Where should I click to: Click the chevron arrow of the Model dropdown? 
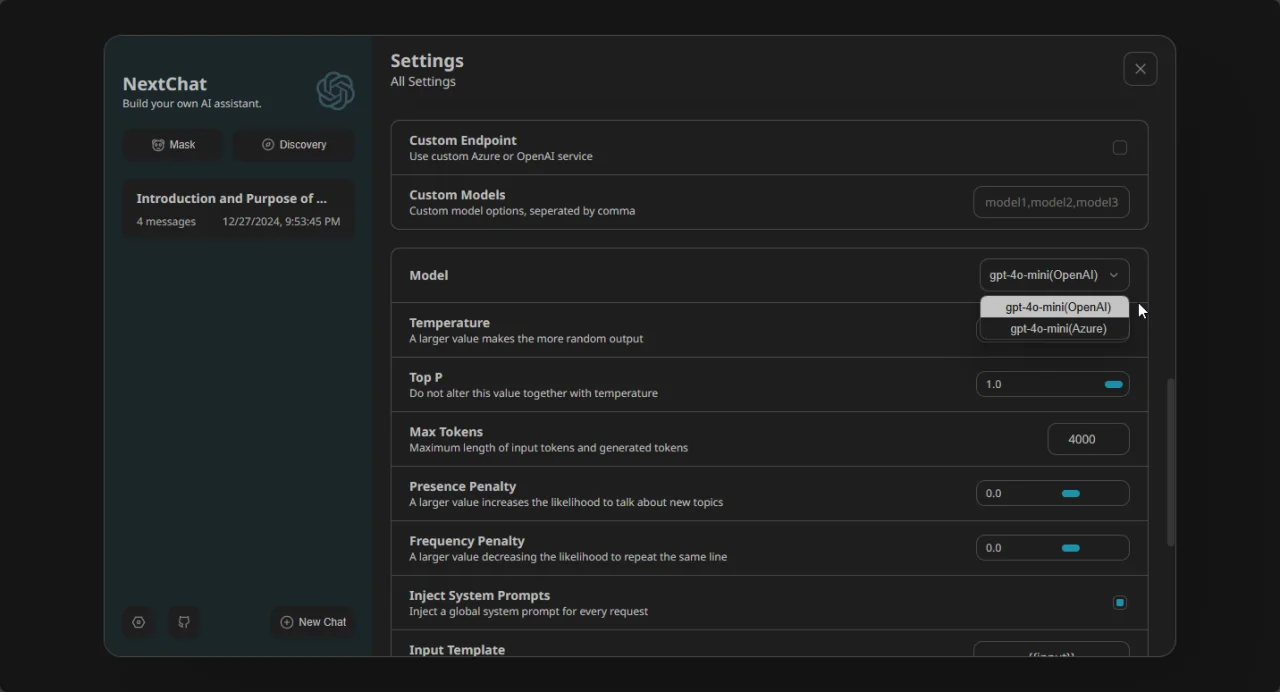[x=1114, y=275]
